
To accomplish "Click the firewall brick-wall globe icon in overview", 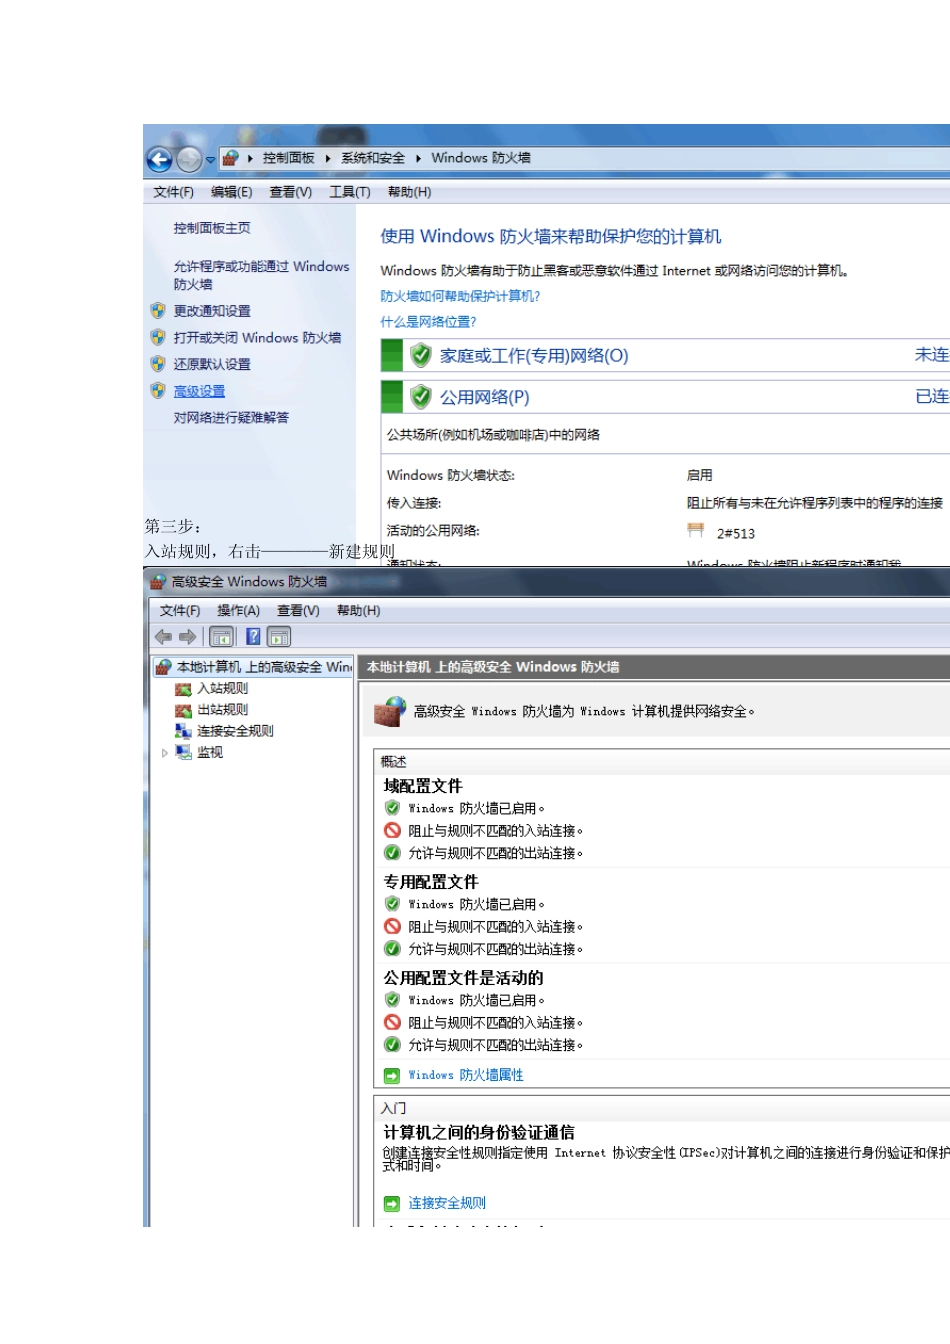I will [x=389, y=711].
